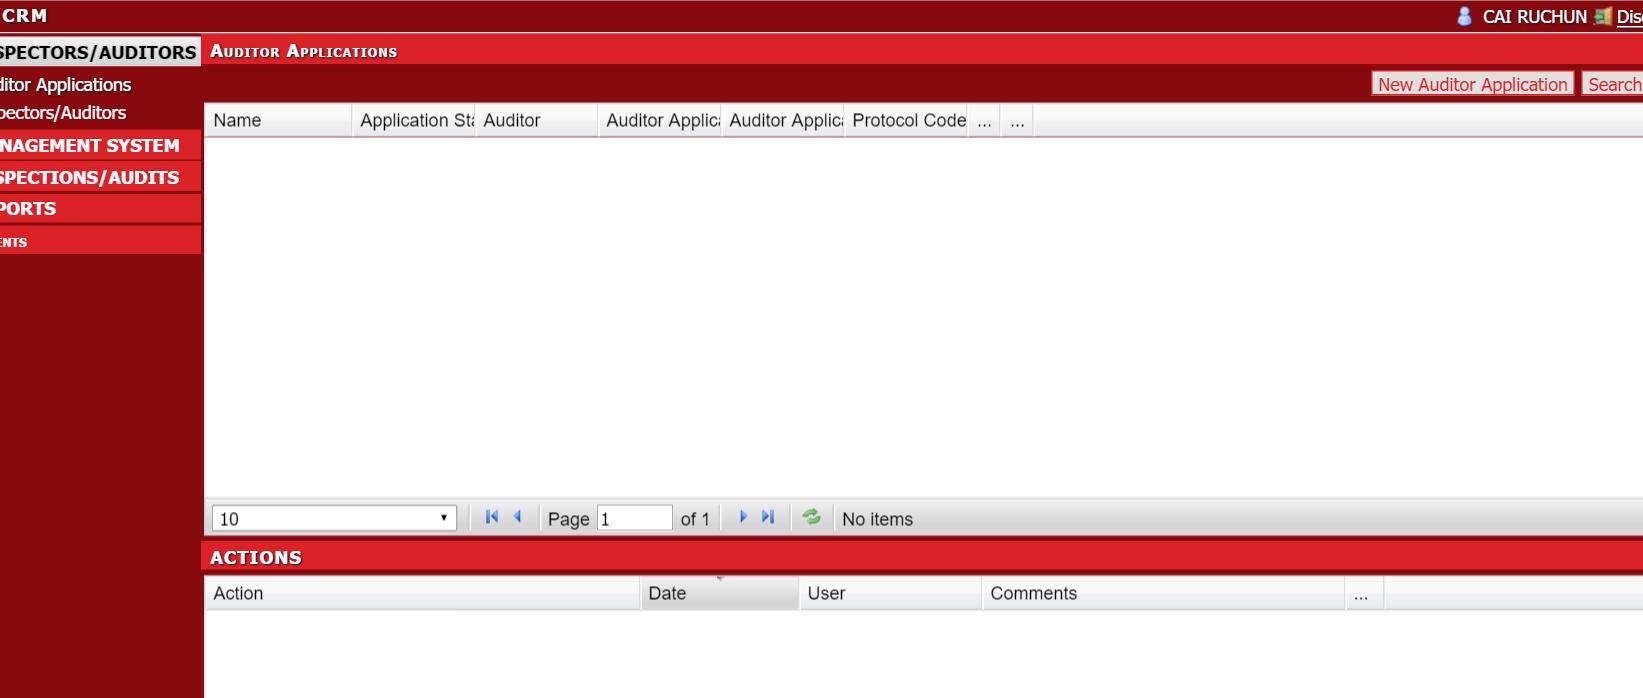The image size is (1643, 698).
Task: Click the CRM logo text
Action: pyautogui.click(x=24, y=16)
